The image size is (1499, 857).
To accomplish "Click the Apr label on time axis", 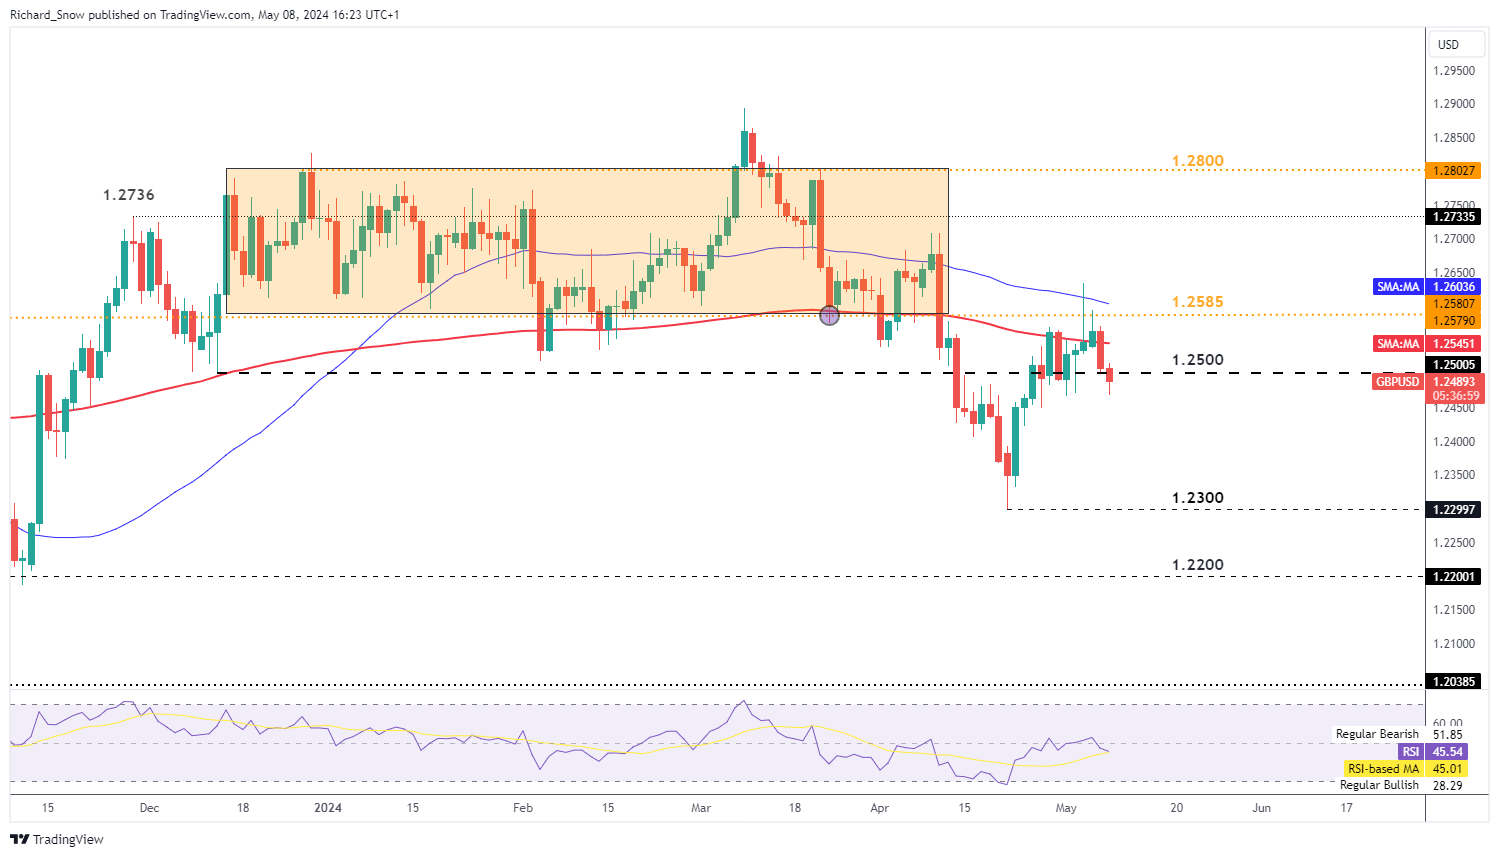I will point(880,808).
